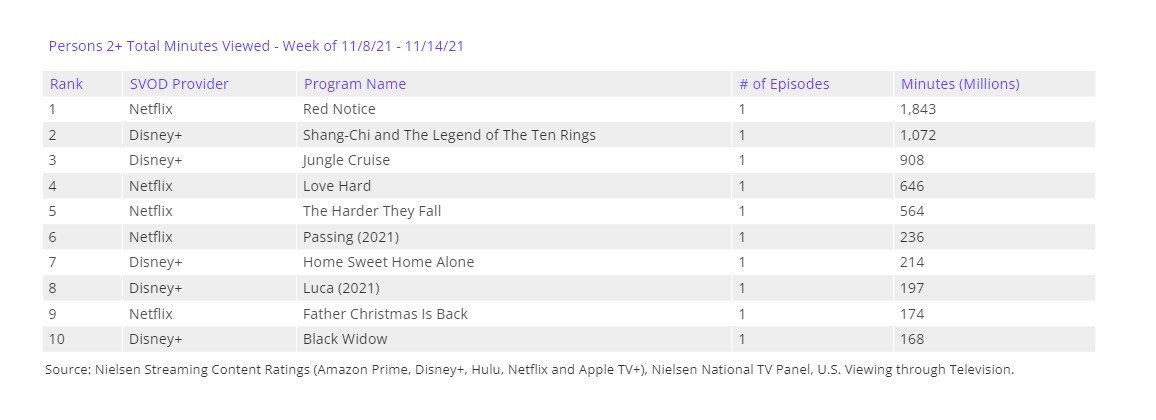Click the Rank column header
The height and width of the screenshot is (420, 1156).
click(x=66, y=84)
